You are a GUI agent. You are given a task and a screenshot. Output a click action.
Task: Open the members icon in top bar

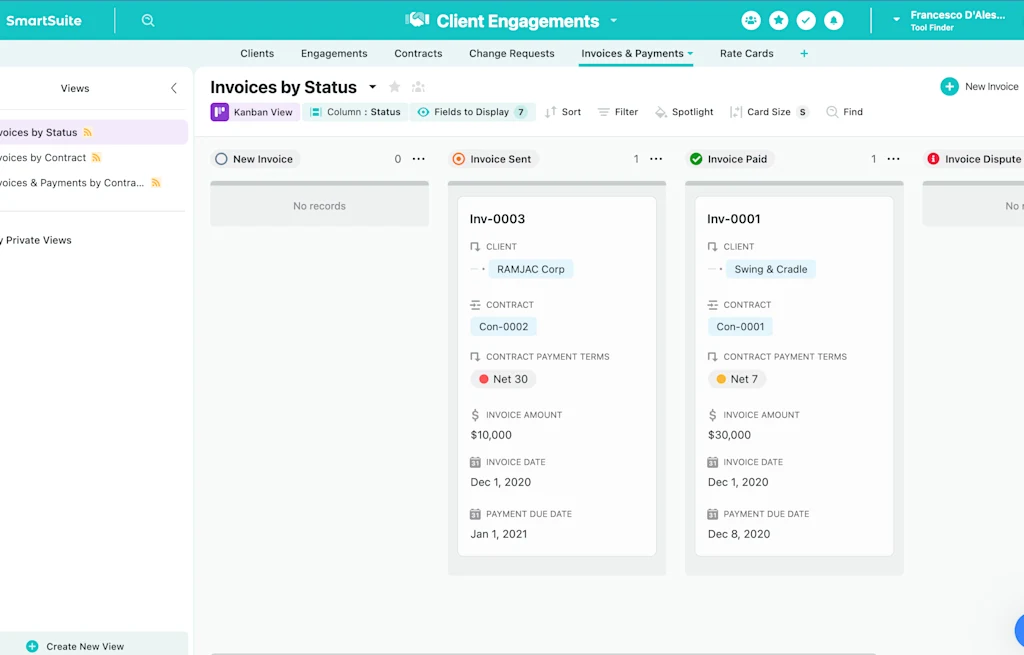[751, 20]
